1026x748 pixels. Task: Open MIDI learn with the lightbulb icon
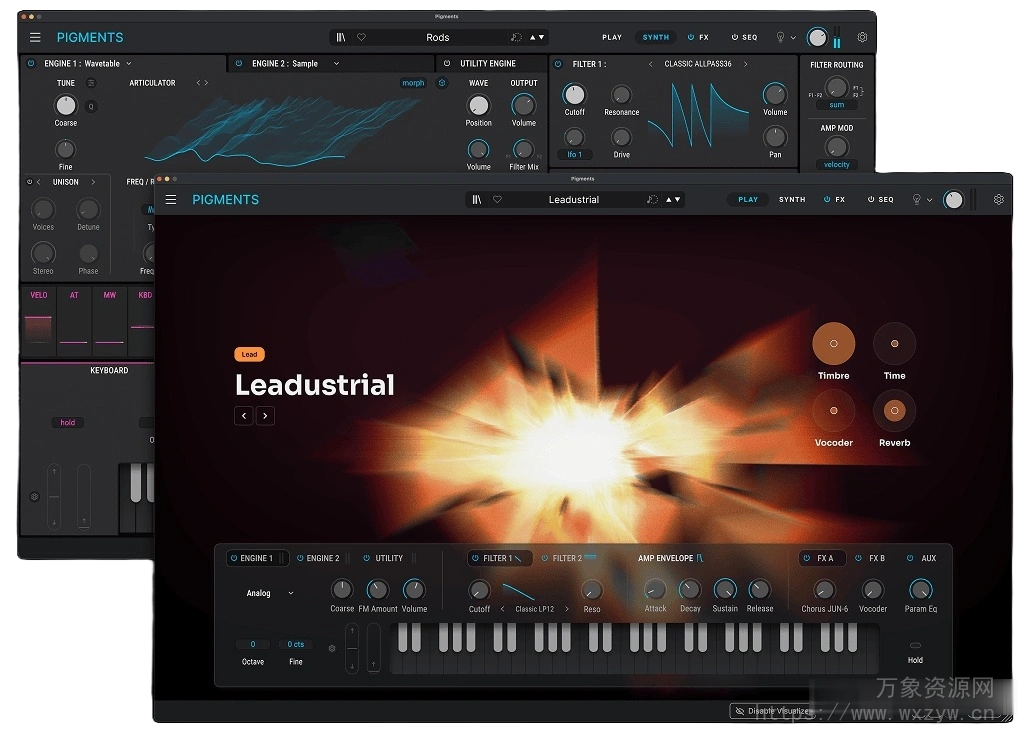tap(916, 199)
